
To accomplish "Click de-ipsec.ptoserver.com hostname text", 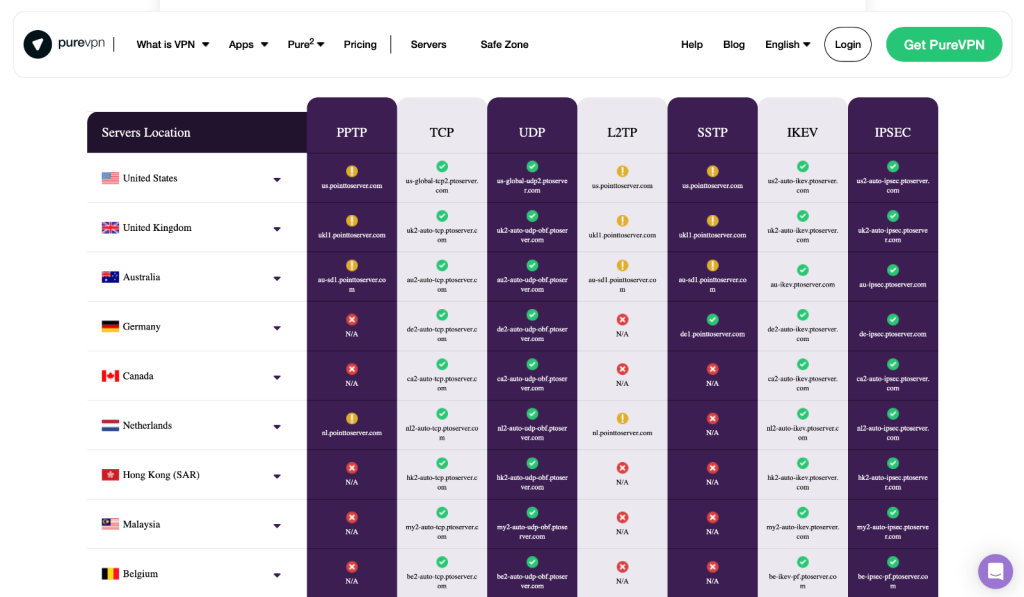I will coord(893,334).
